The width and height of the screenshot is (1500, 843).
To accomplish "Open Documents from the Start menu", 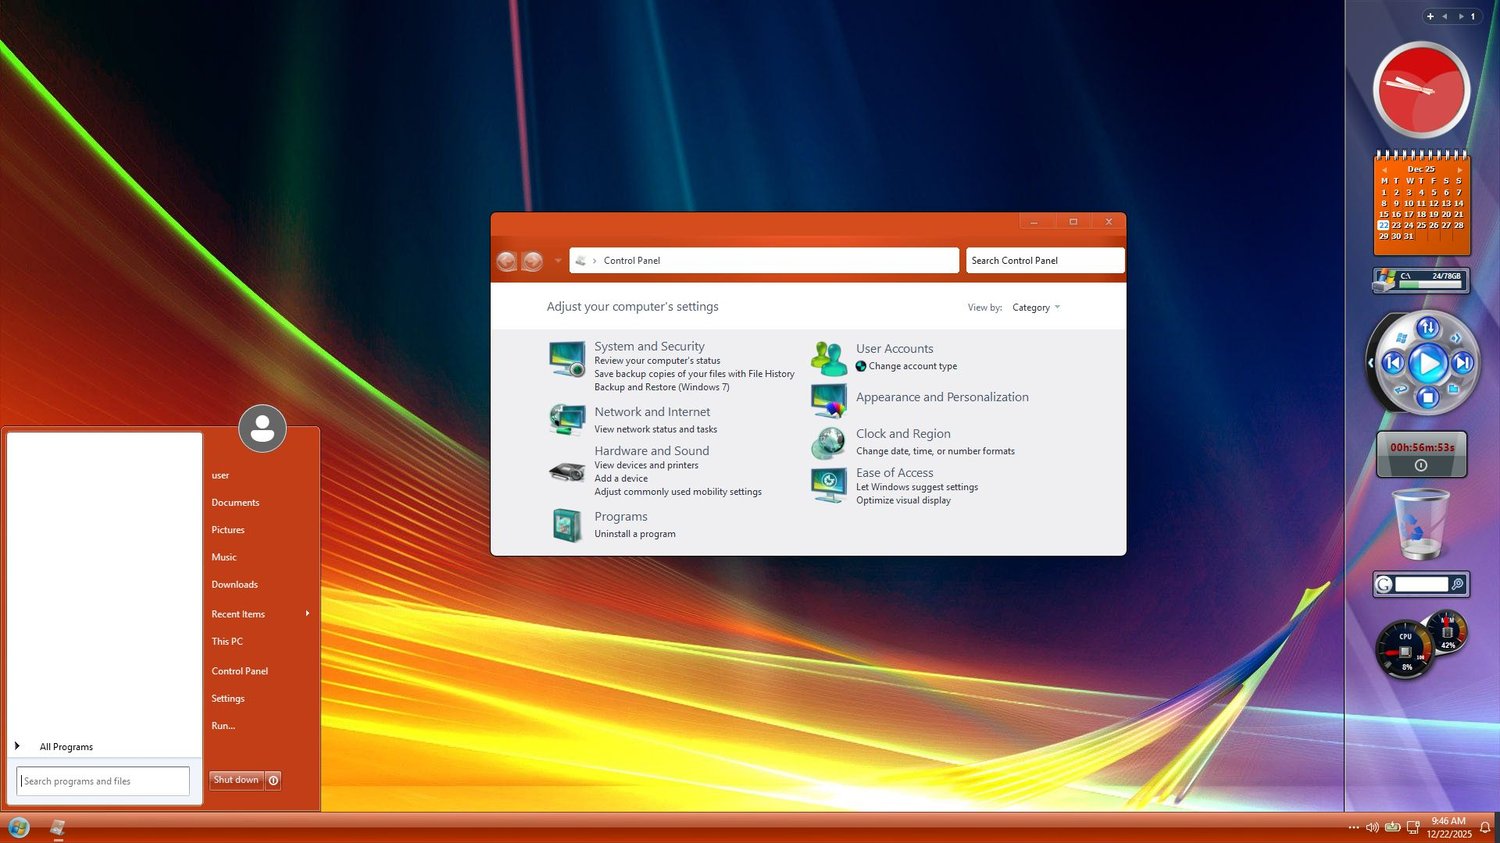I will coord(235,503).
